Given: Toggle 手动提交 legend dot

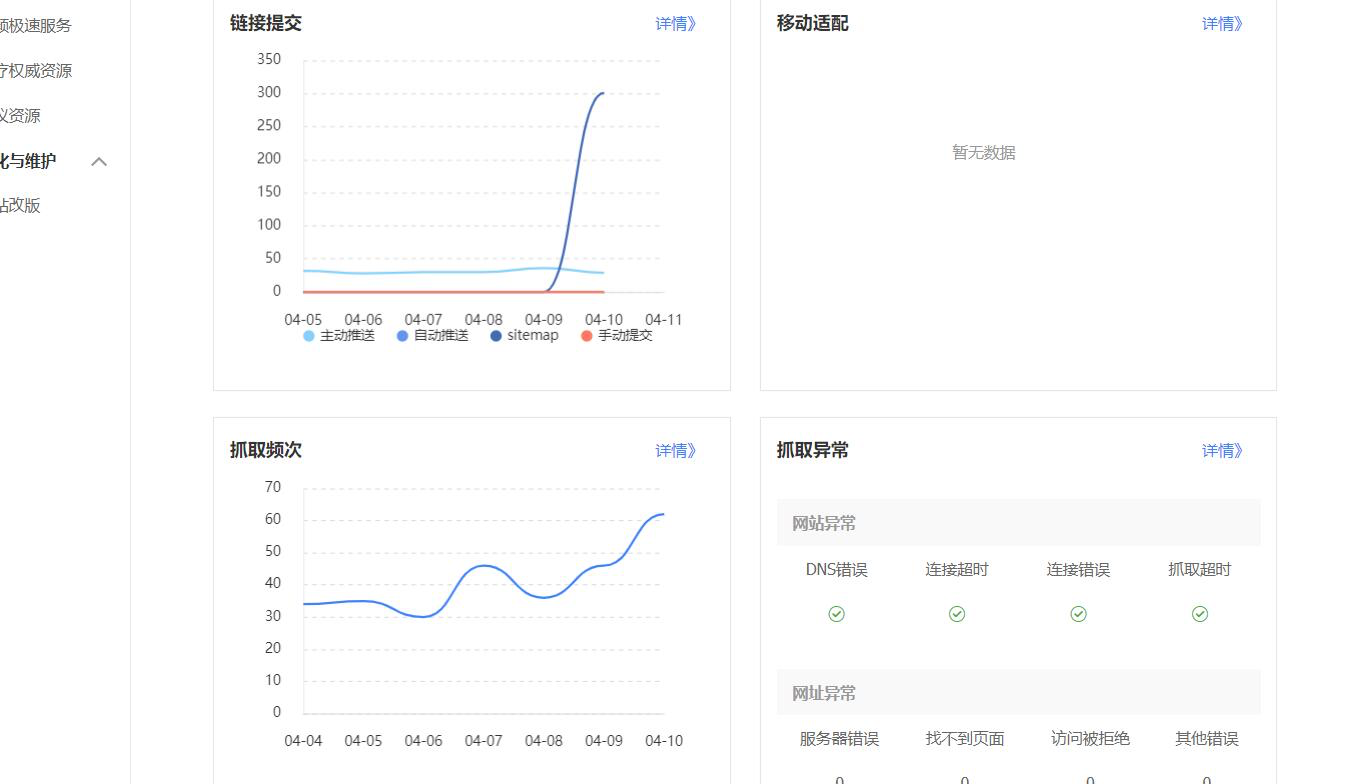Looking at the screenshot, I should tap(586, 336).
